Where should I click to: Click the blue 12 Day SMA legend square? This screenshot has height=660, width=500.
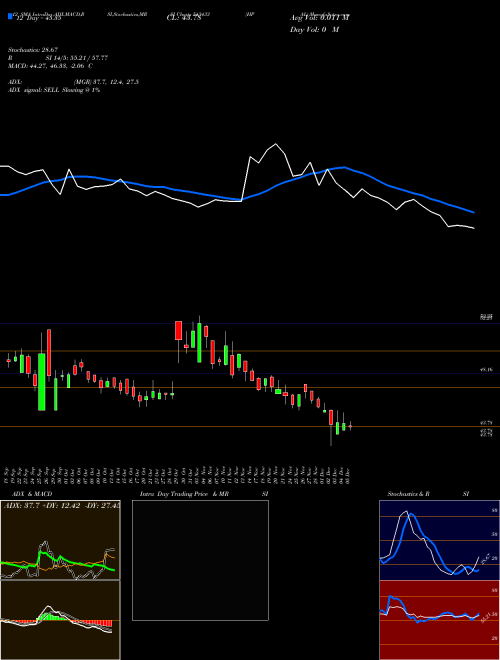pos(10,16)
